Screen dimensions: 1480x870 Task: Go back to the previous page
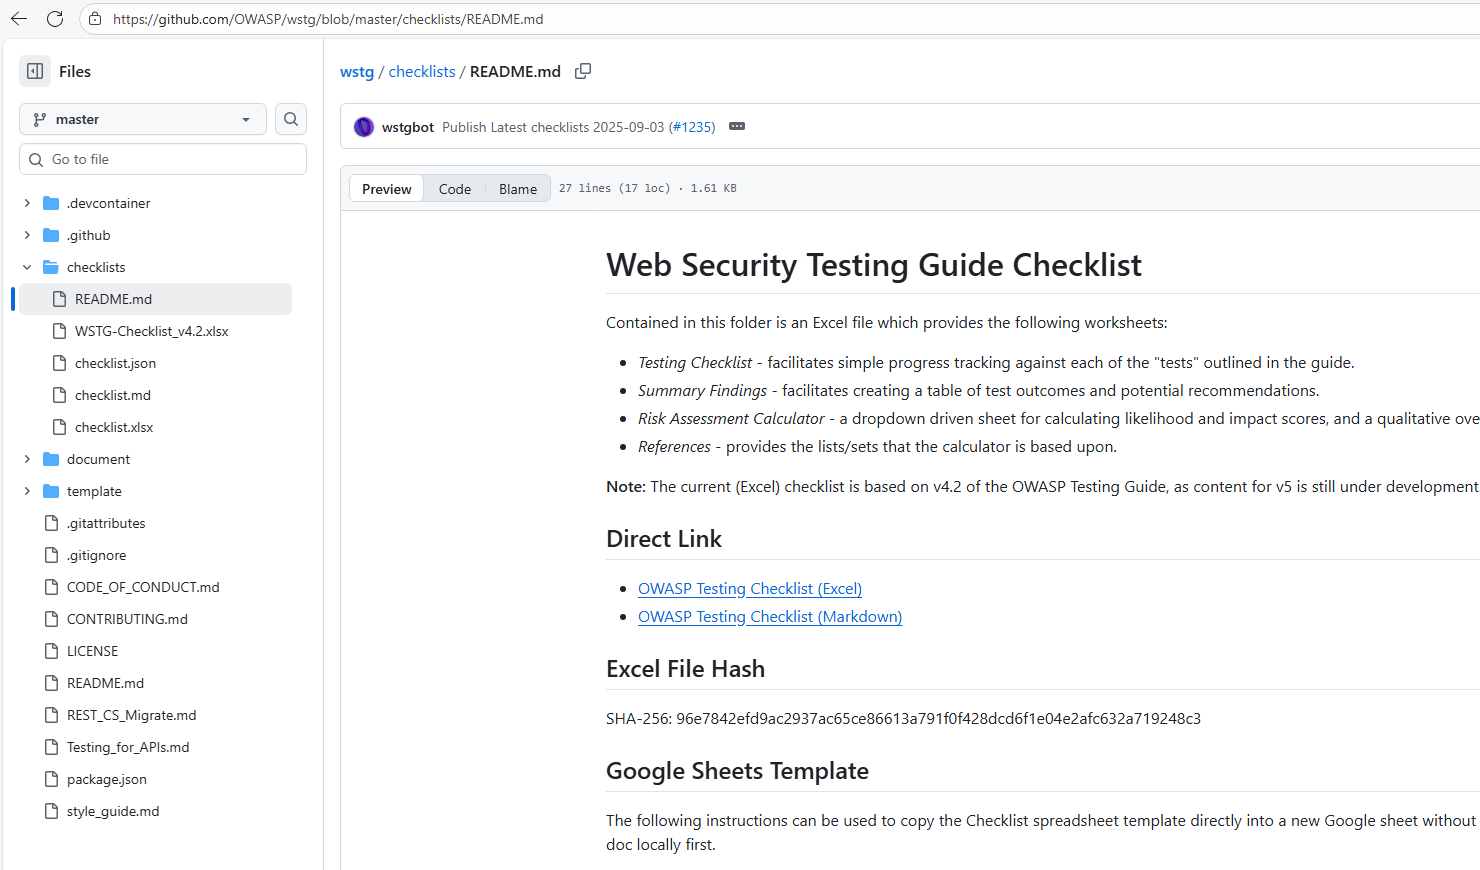click(19, 18)
